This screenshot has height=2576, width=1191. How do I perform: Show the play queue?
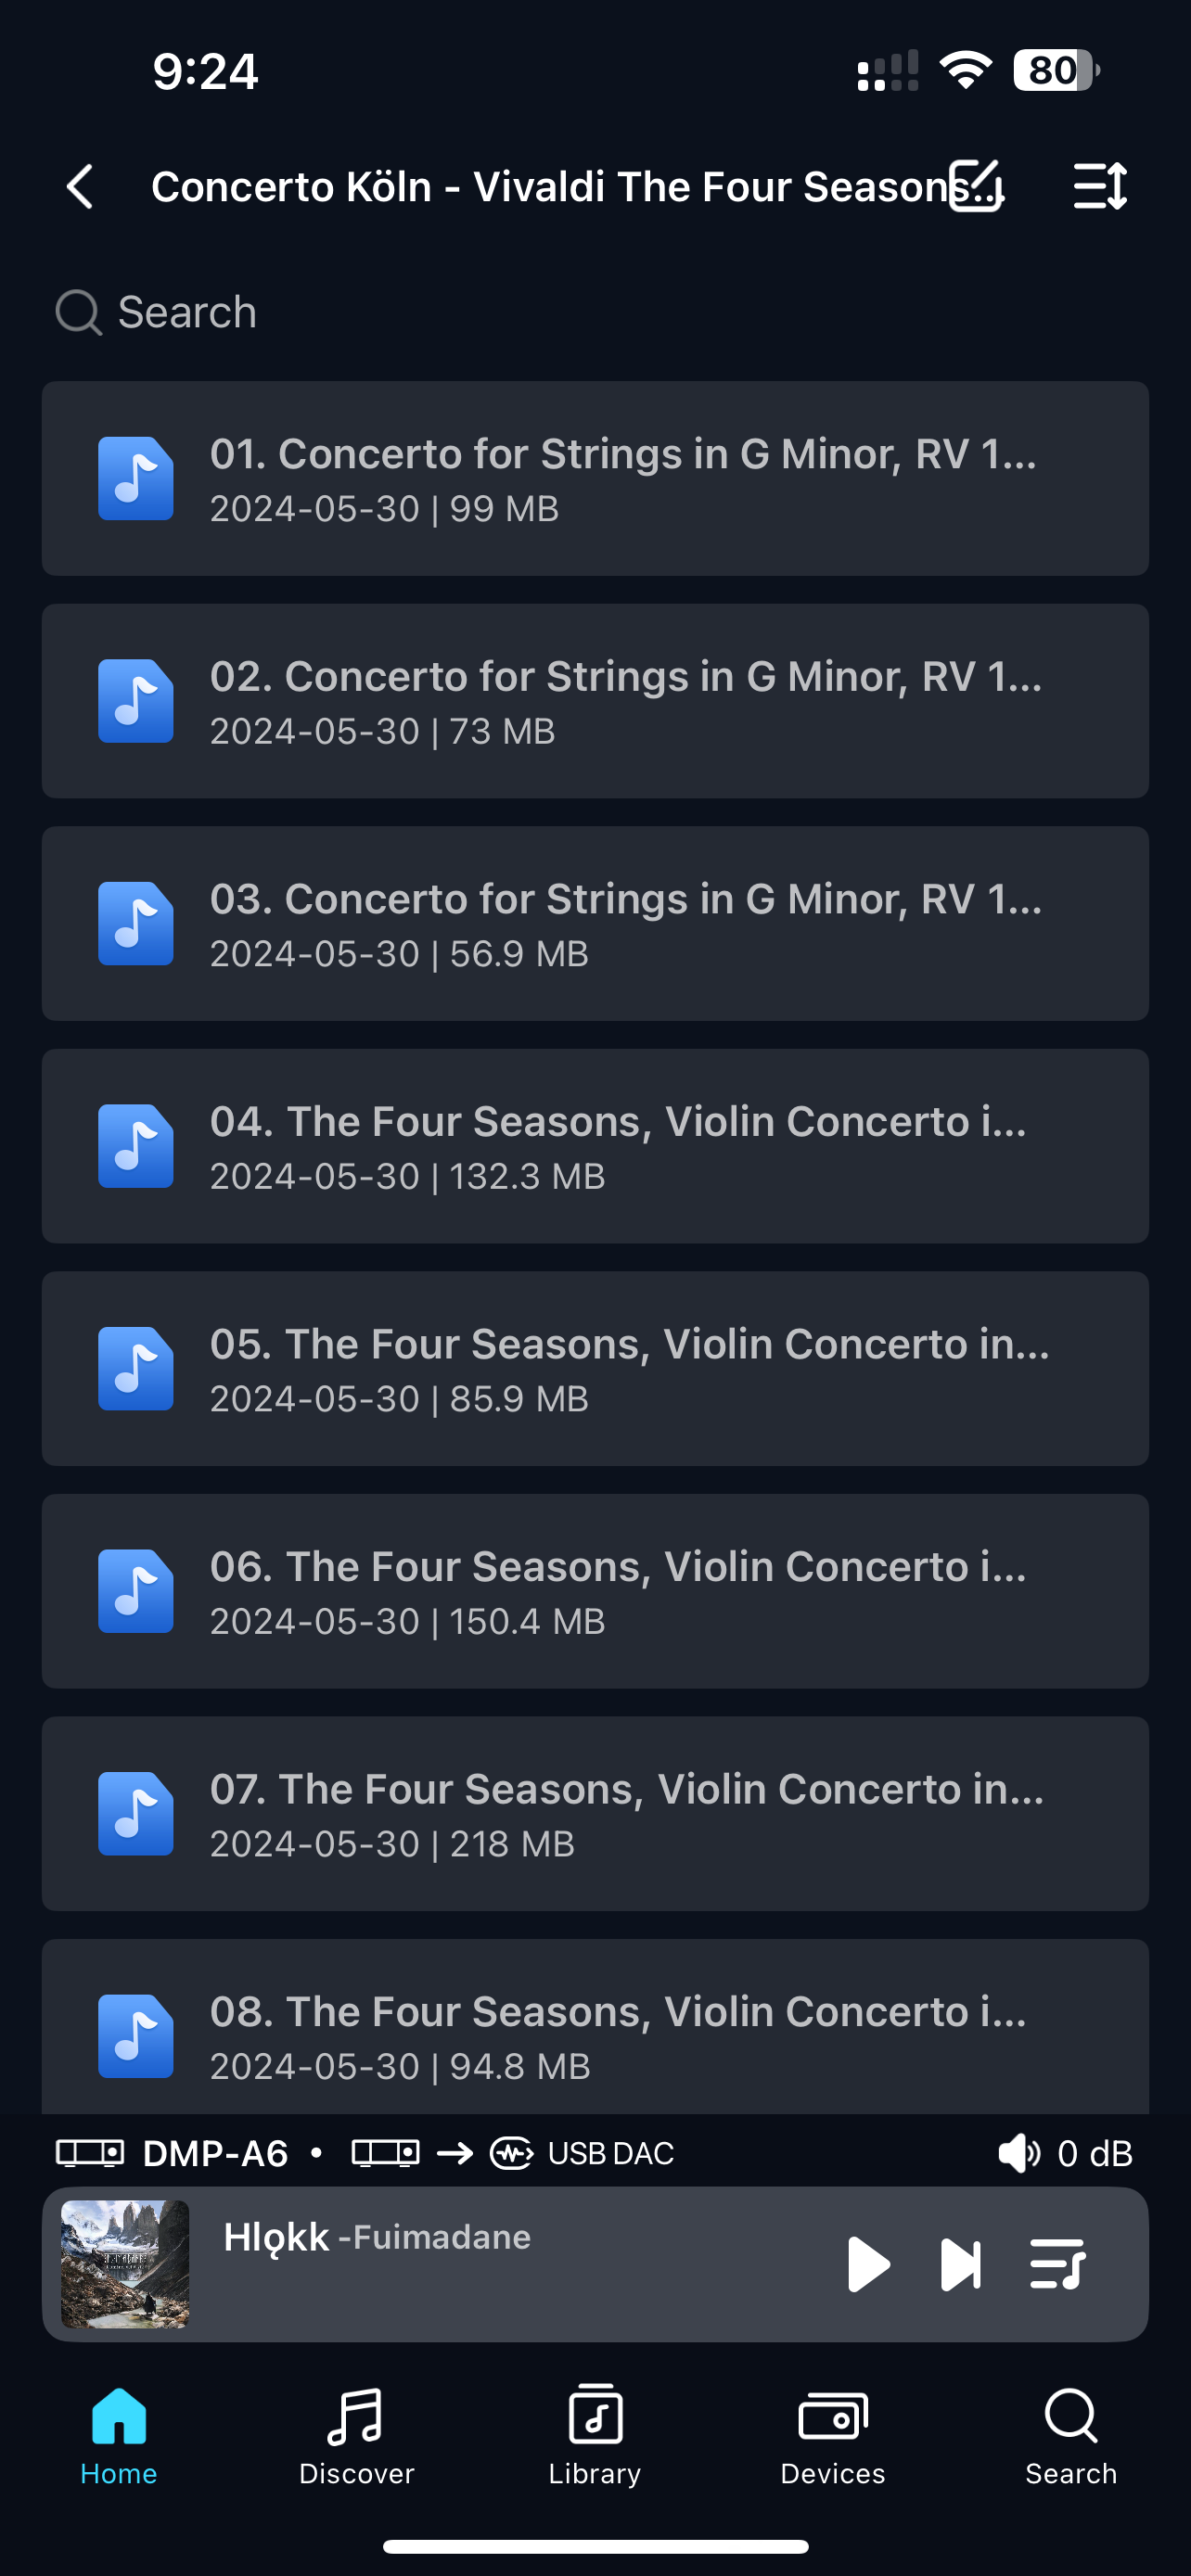pyautogui.click(x=1057, y=2264)
